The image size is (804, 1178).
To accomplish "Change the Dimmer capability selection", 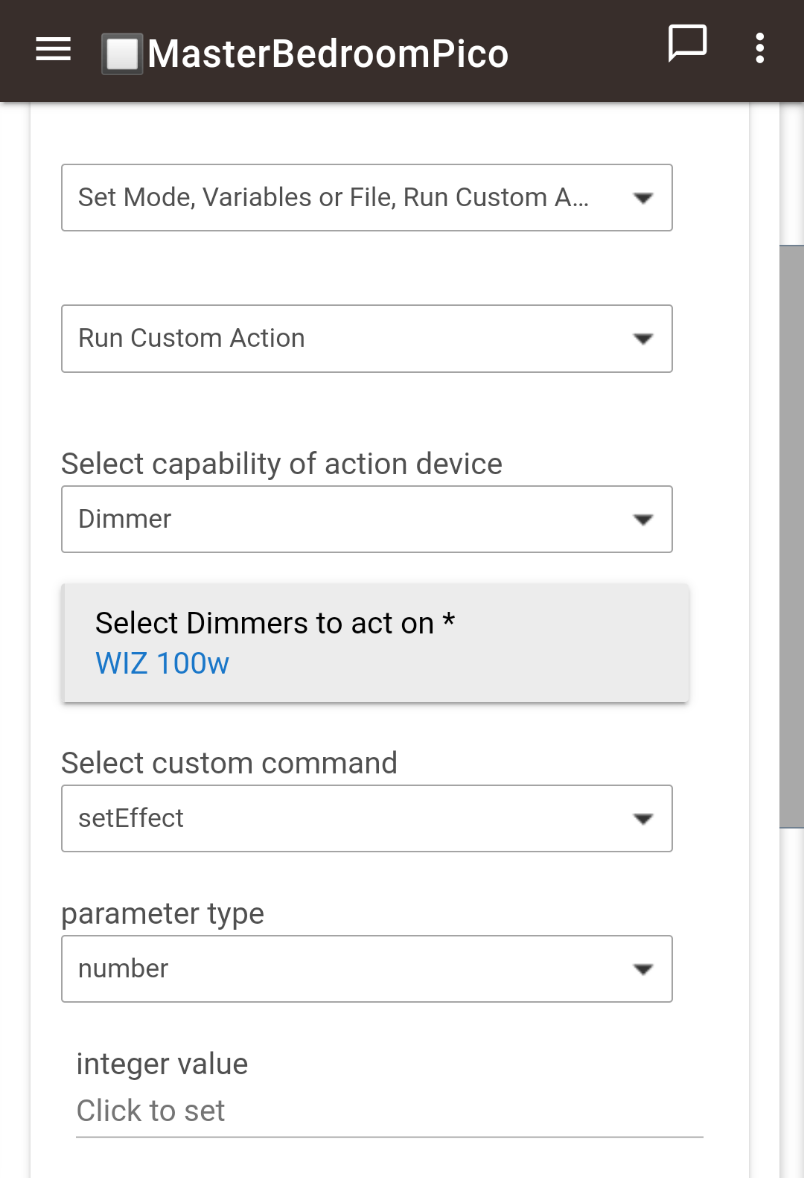I will point(340,520).
